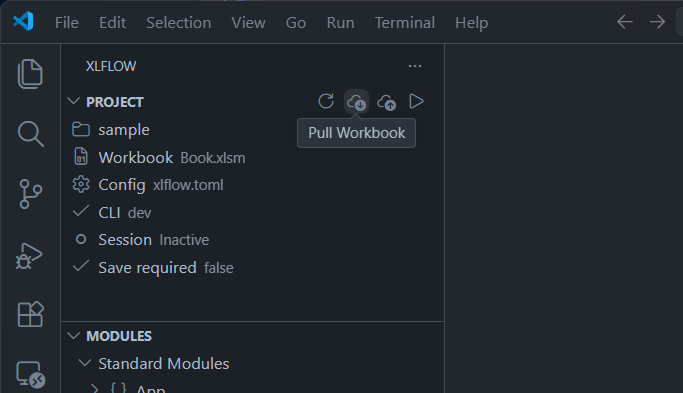Image resolution: width=683 pixels, height=393 pixels.
Task: Open the Run menu
Action: tap(340, 23)
